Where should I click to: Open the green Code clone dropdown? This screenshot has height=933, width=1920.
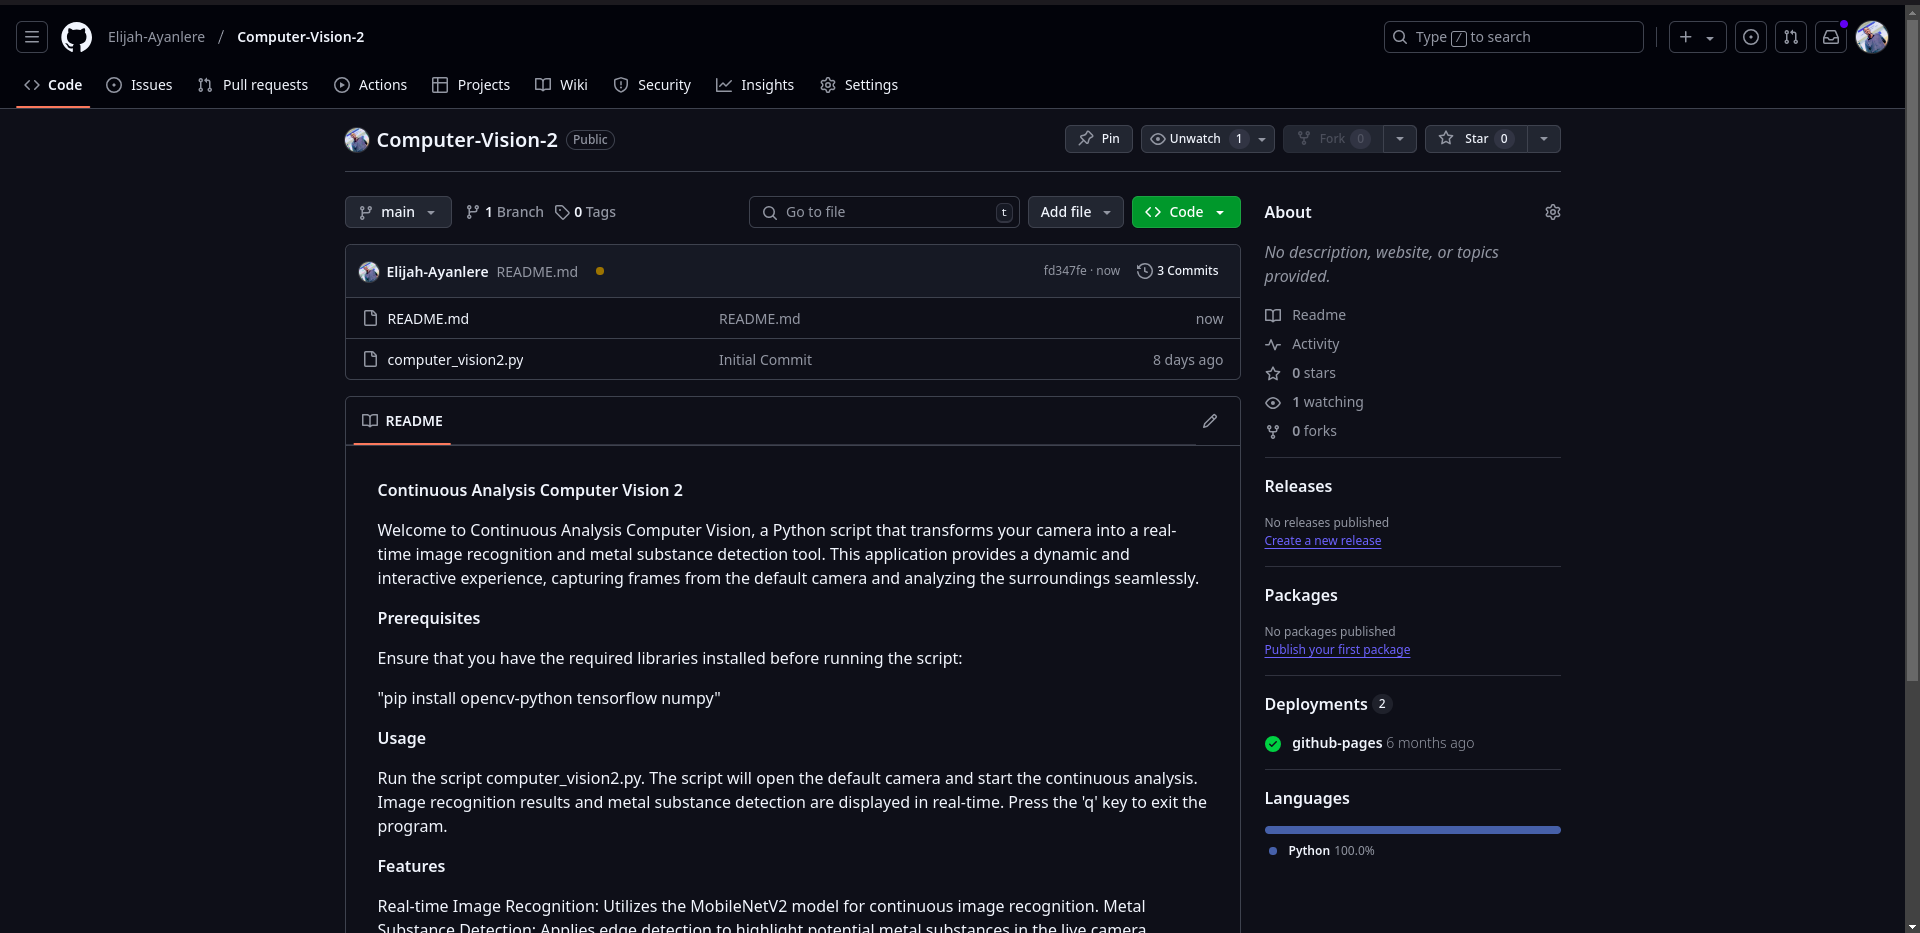tap(1186, 212)
